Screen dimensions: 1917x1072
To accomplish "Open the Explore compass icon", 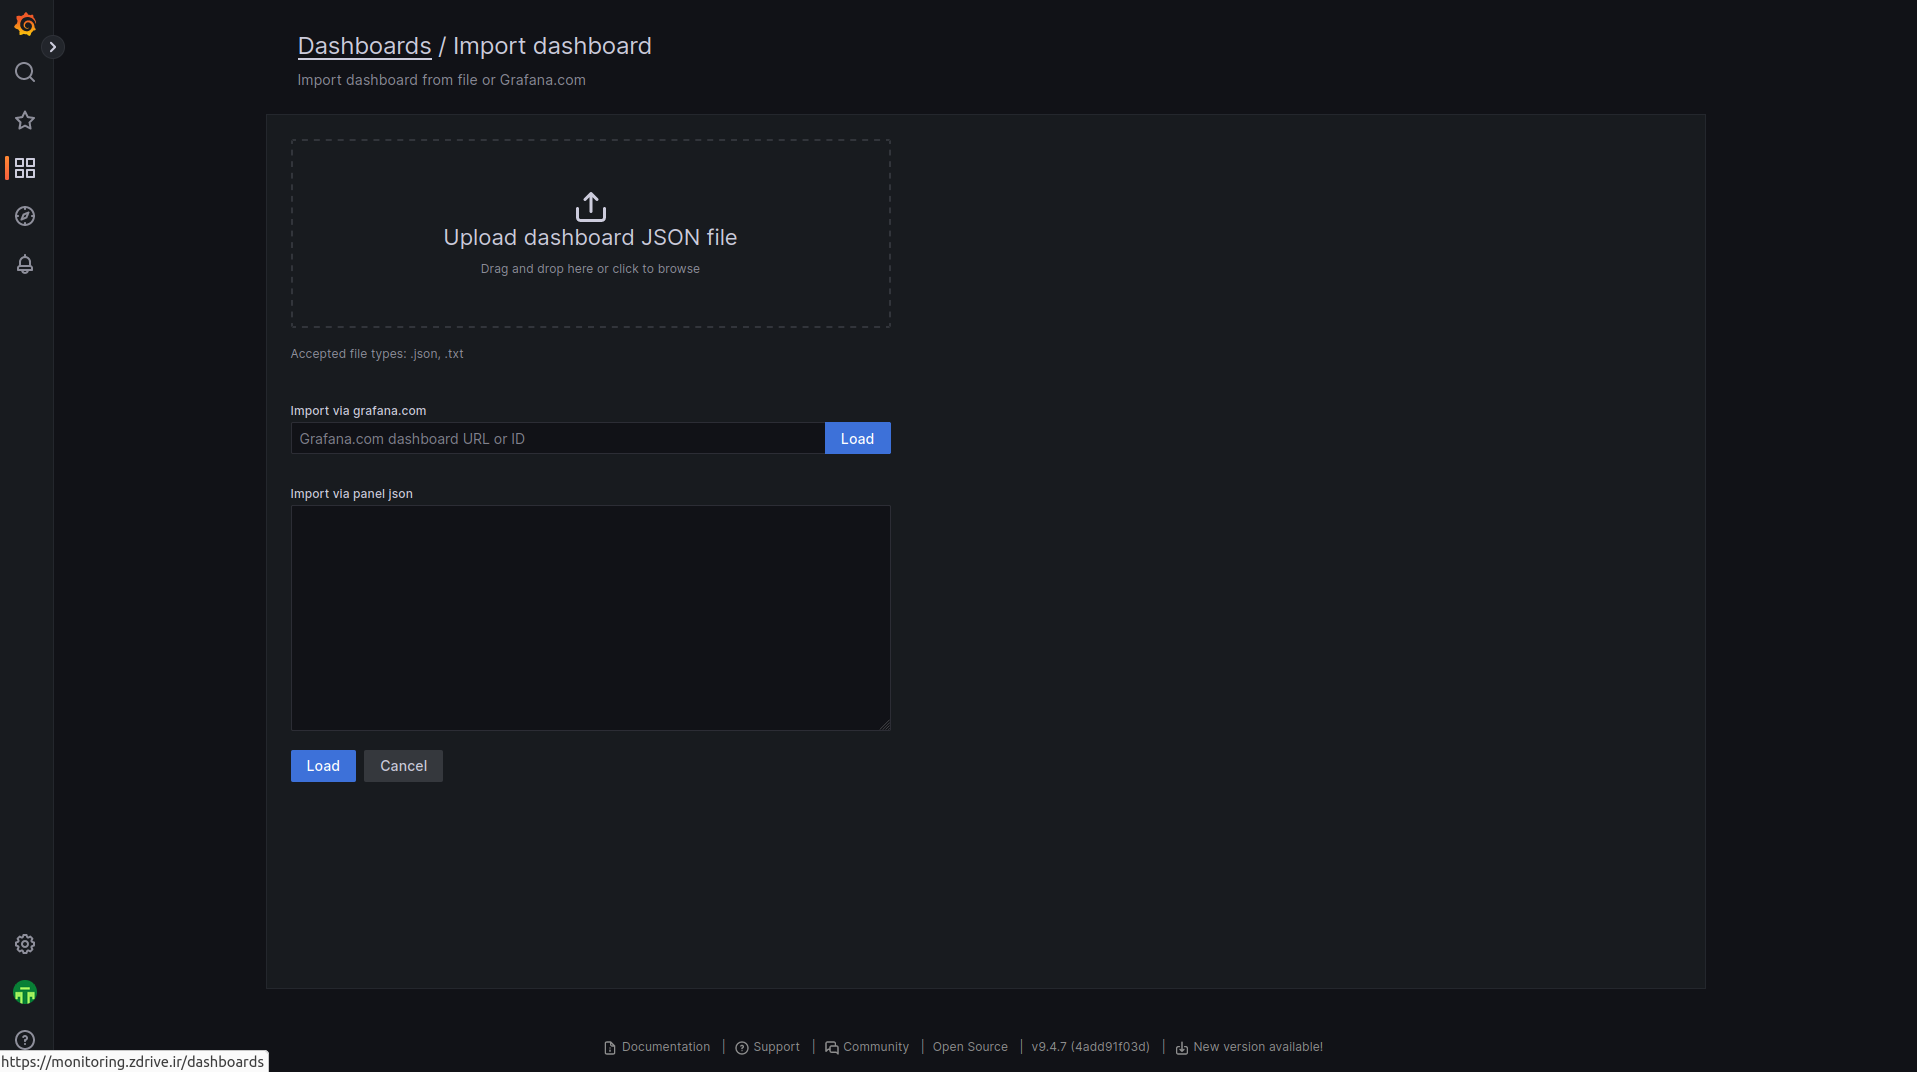I will click(x=25, y=216).
